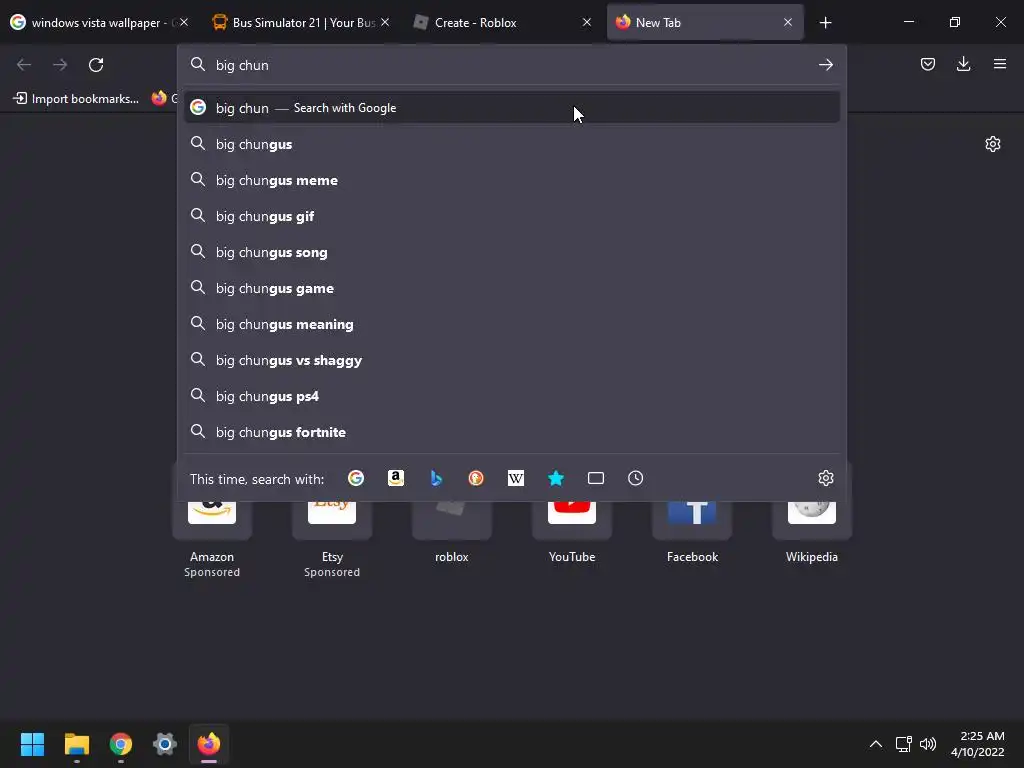Choose suggestion 'big chungus song'
This screenshot has height=768, width=1024.
click(x=511, y=251)
